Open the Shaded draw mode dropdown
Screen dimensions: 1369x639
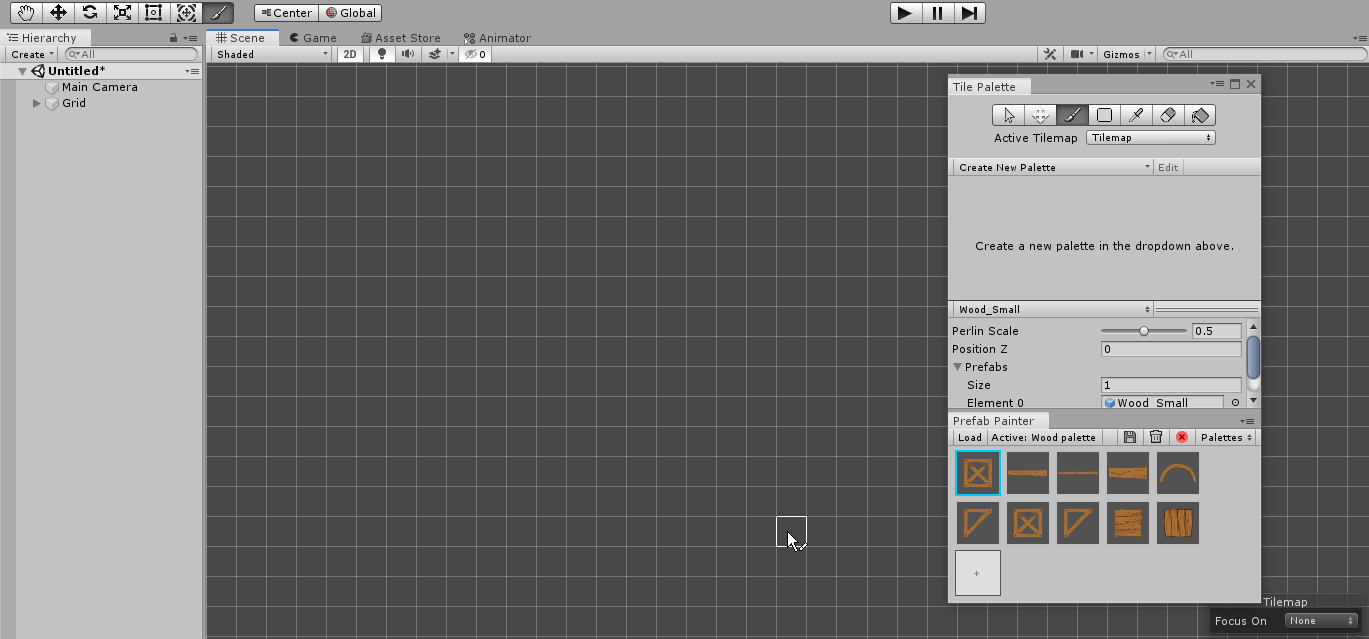pos(272,54)
